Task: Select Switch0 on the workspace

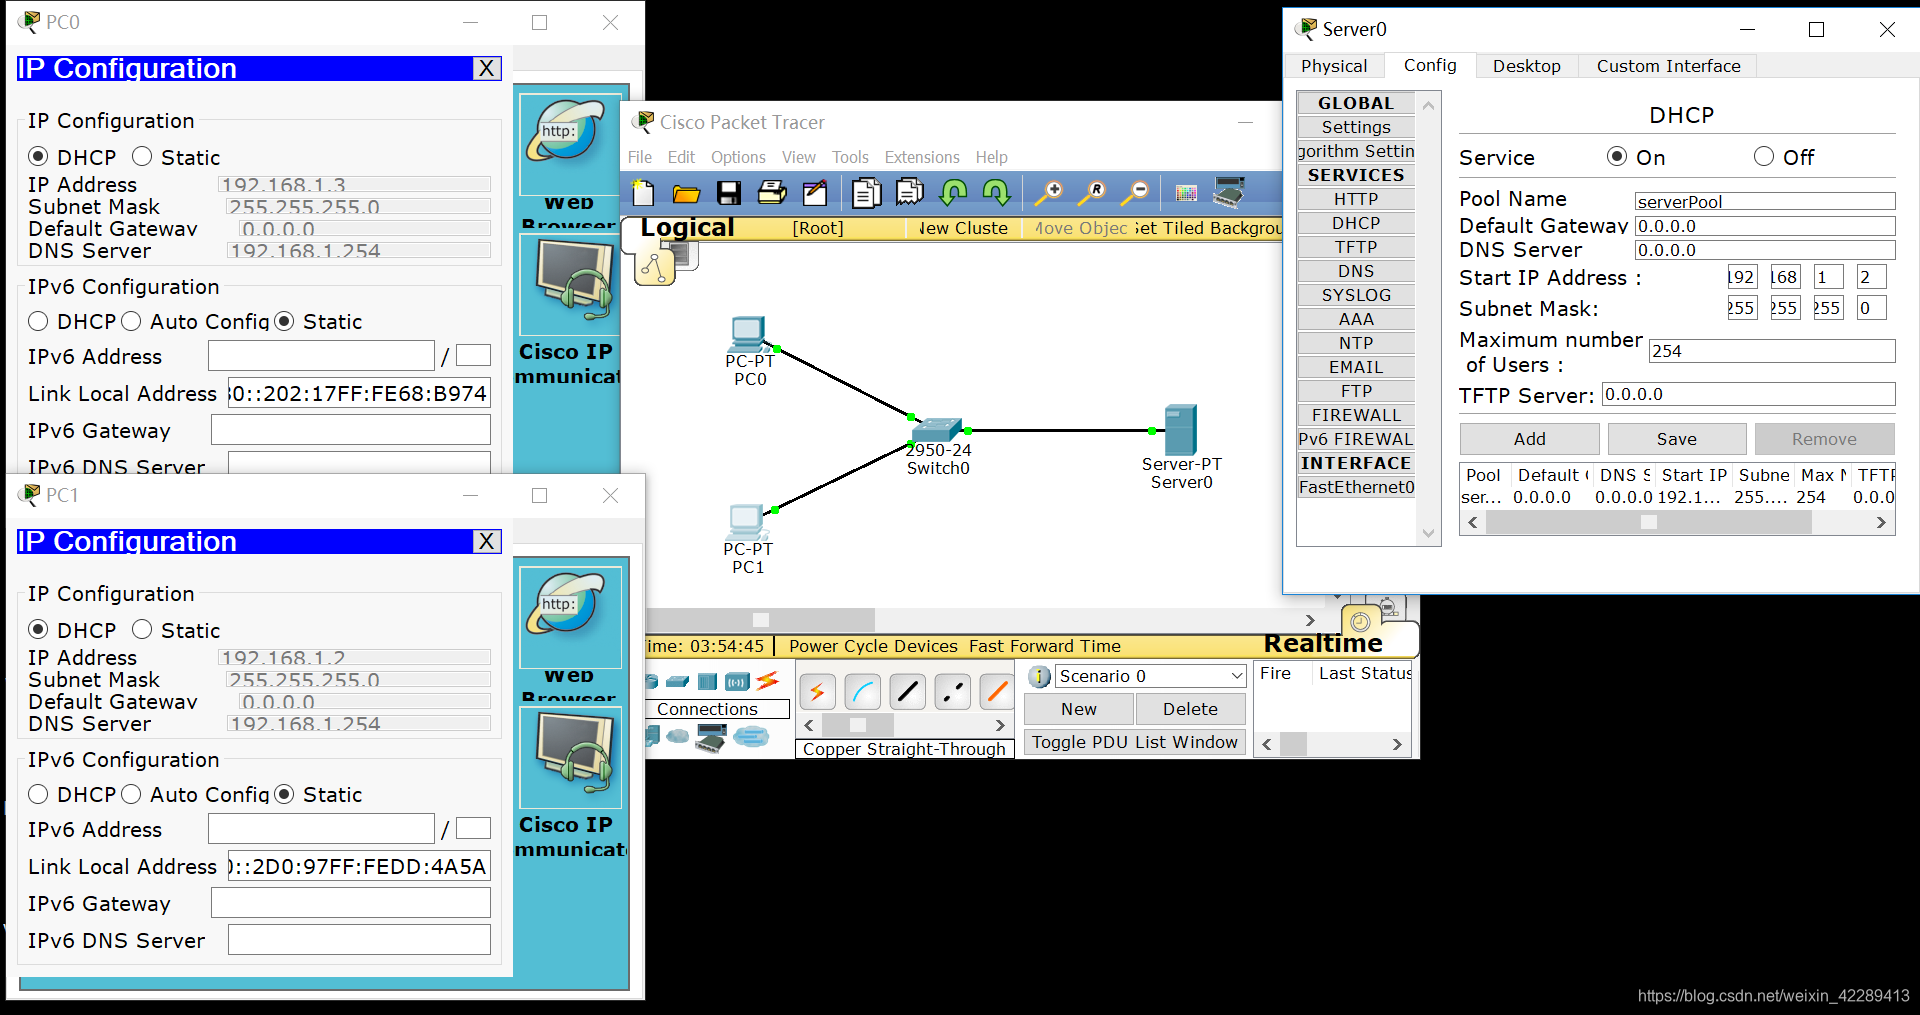Action: (937, 430)
